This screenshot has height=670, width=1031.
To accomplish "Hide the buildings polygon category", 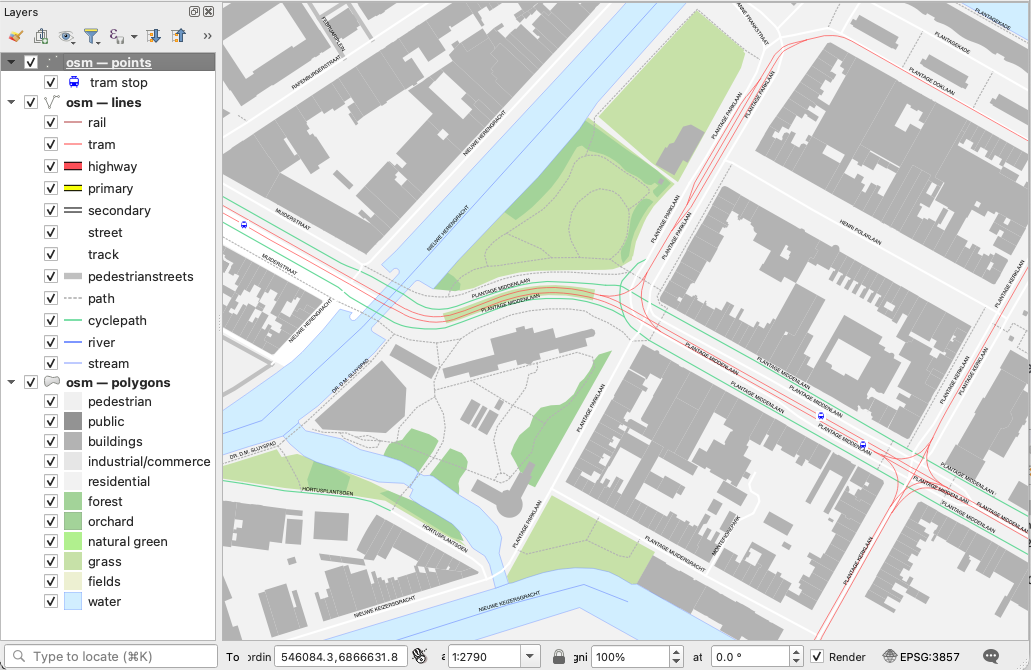I will pyautogui.click(x=51, y=442).
